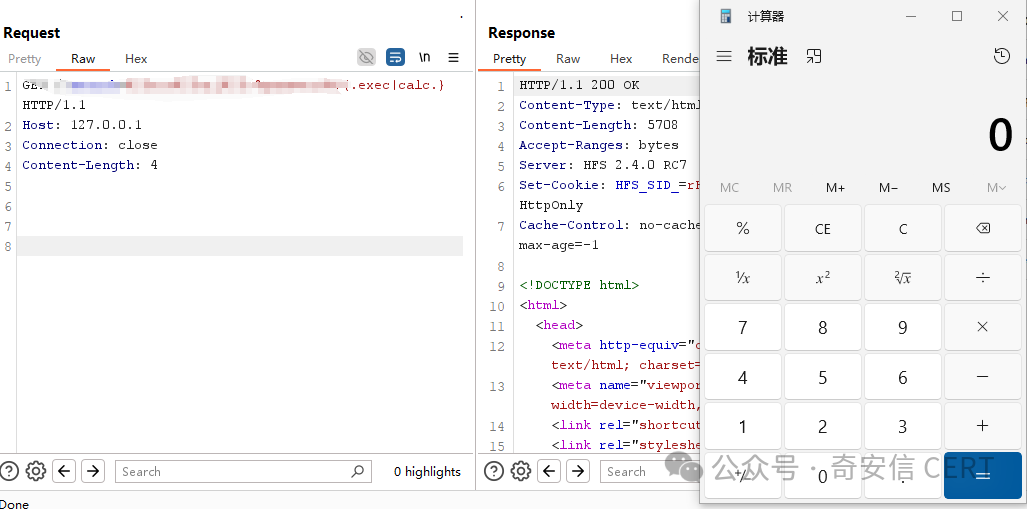Click the 3 digit key on Calculator
The width and height of the screenshot is (1027, 509).
pyautogui.click(x=903, y=426)
